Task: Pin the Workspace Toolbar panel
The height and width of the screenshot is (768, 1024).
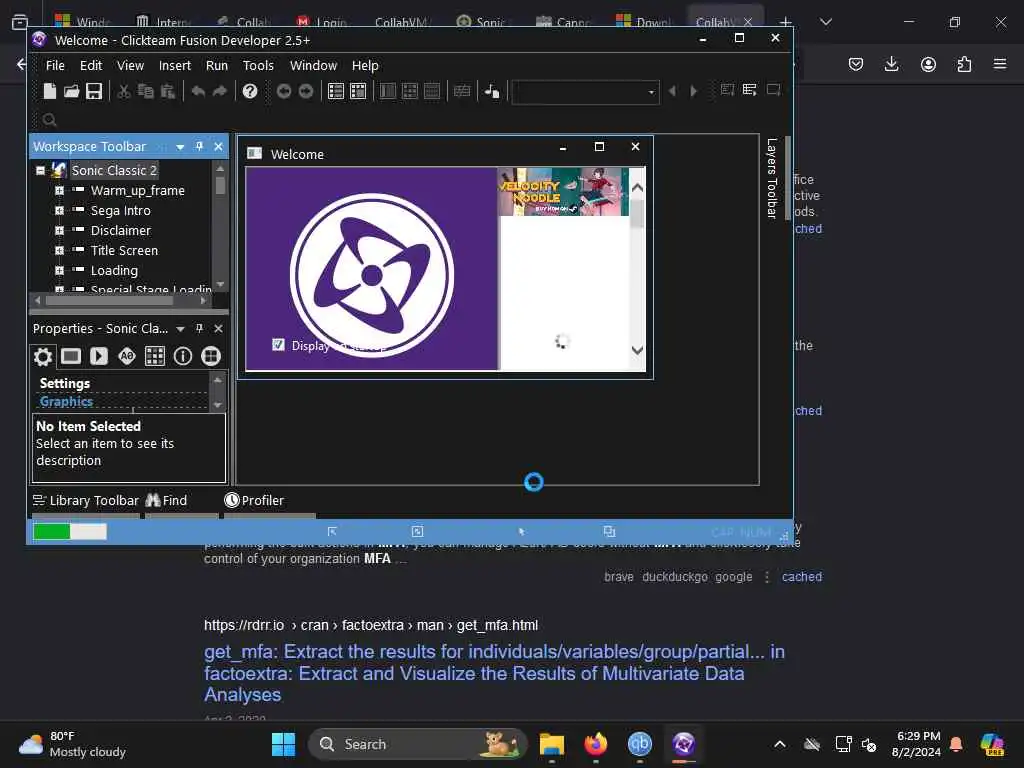Action: pyautogui.click(x=199, y=146)
